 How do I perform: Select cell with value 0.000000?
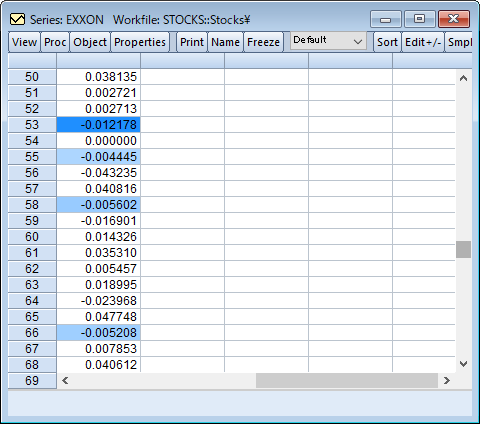coord(99,141)
